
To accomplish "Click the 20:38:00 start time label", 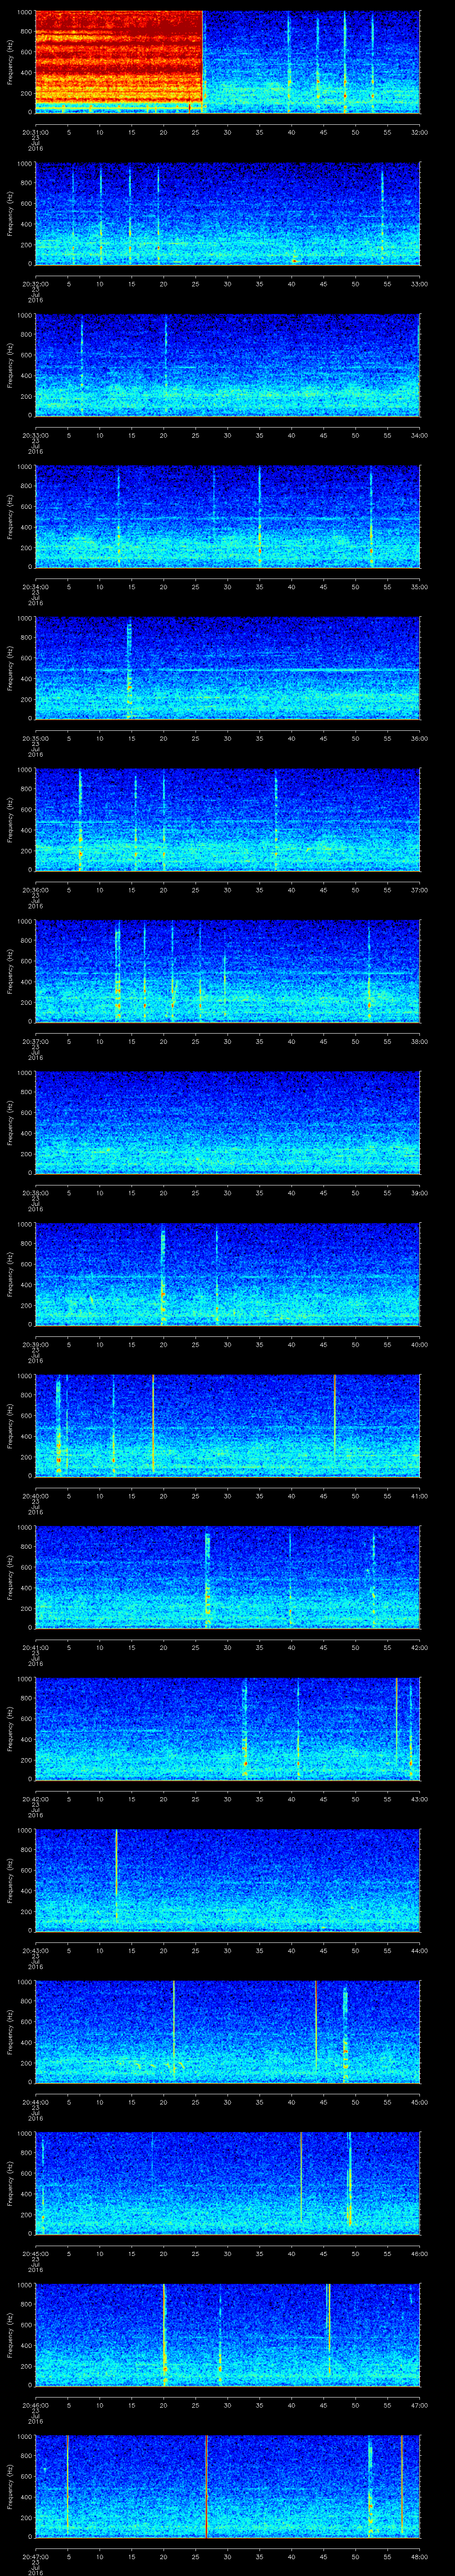I will (35, 1192).
